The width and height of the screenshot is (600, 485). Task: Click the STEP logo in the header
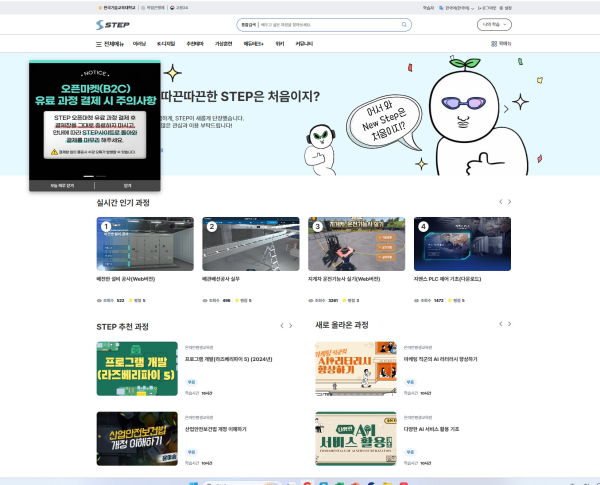coord(112,25)
